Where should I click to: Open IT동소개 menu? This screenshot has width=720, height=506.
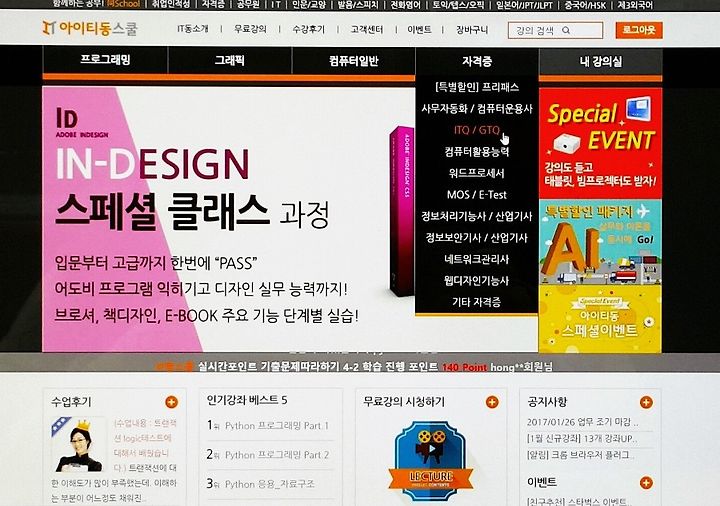click(193, 29)
